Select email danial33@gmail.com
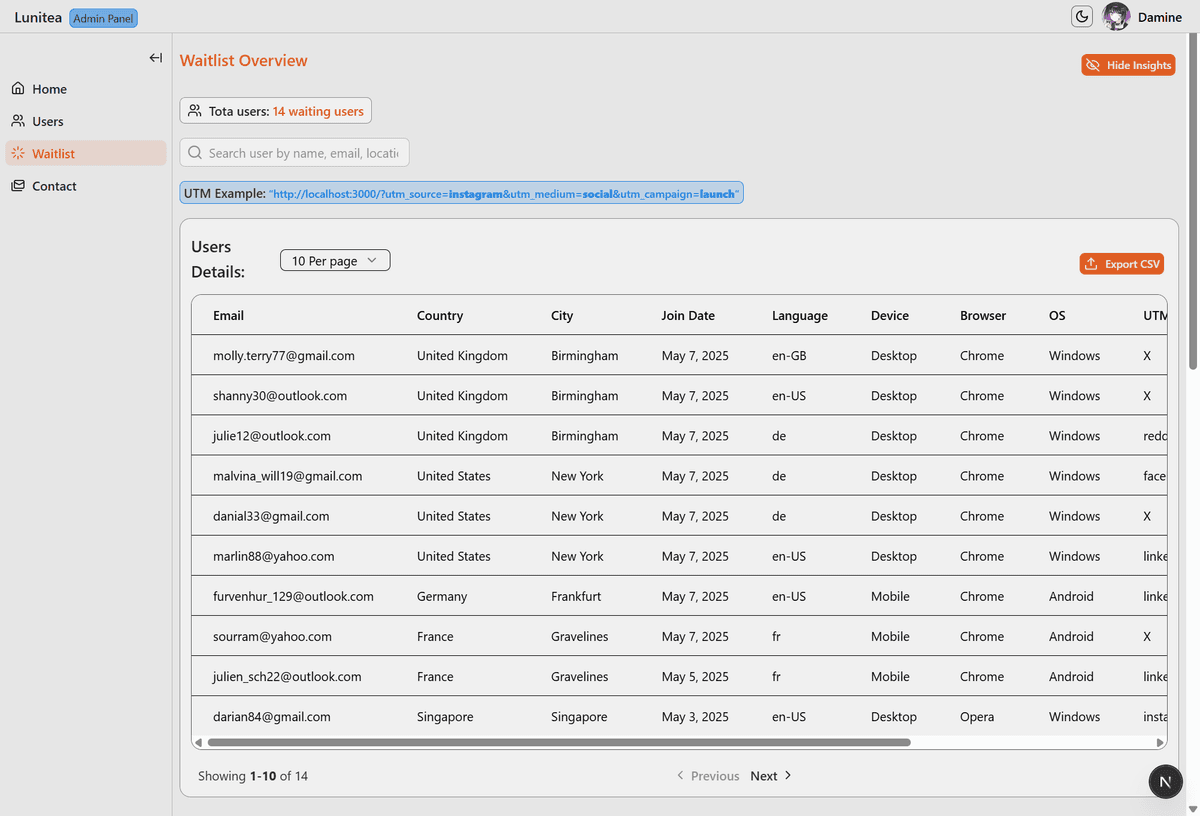 point(271,516)
